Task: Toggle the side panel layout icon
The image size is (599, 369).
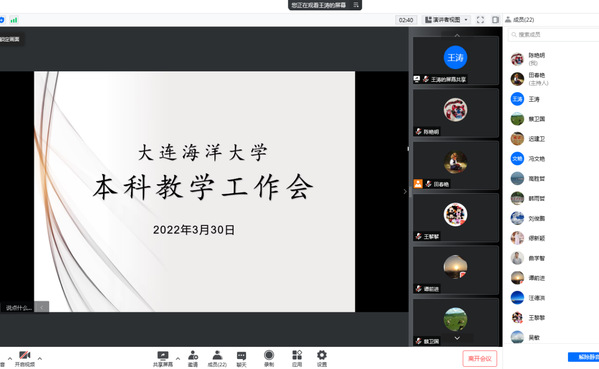Action: [495, 20]
